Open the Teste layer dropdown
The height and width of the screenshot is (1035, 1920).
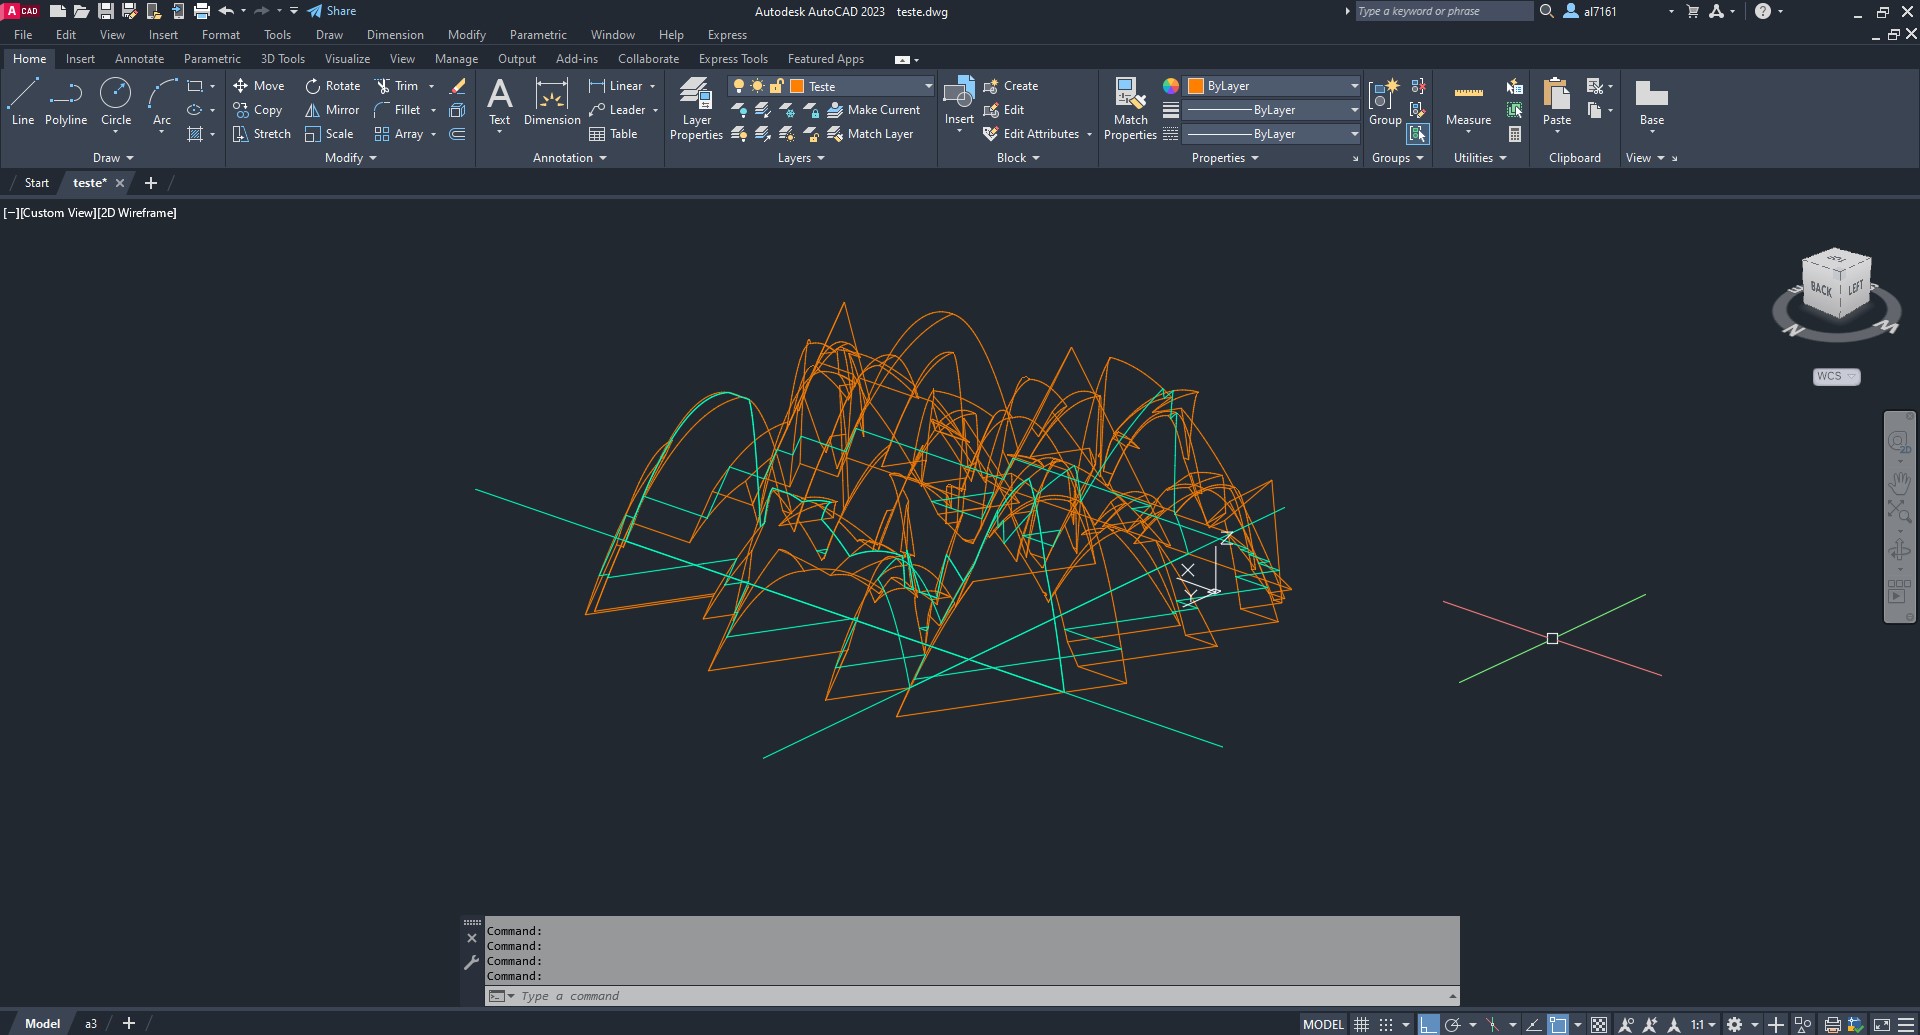(x=927, y=86)
